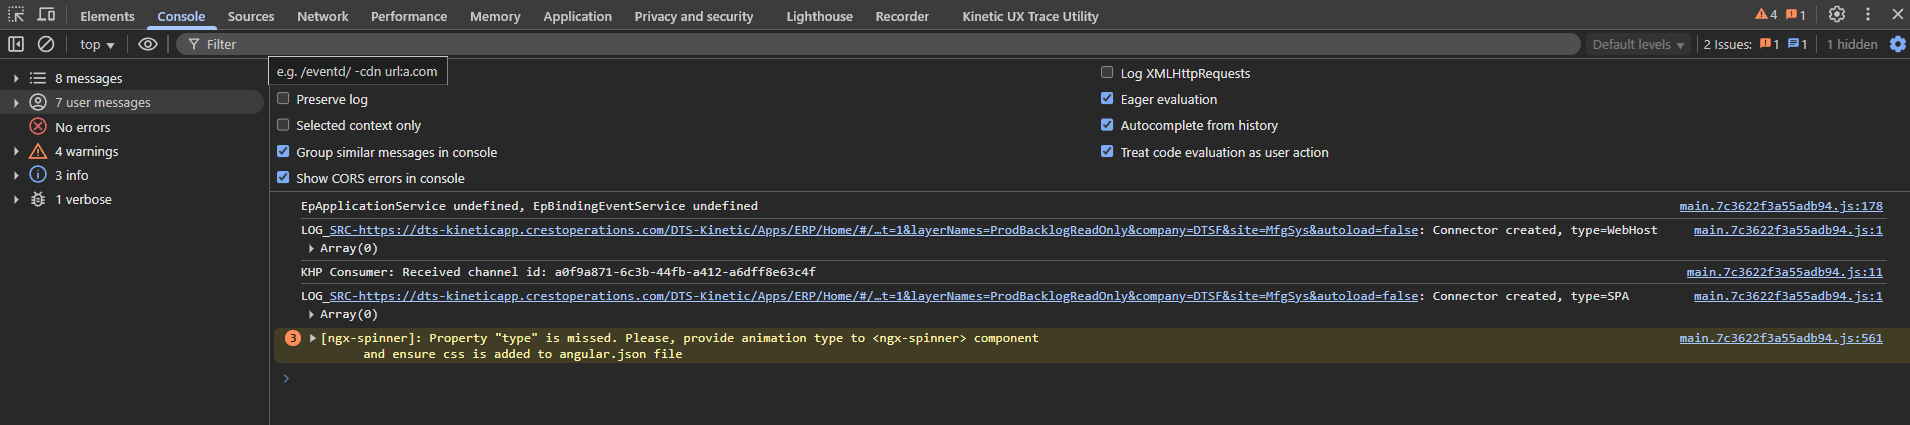This screenshot has width=1910, height=425.
Task: Select the No errors sidebar item
Action: pos(82,127)
